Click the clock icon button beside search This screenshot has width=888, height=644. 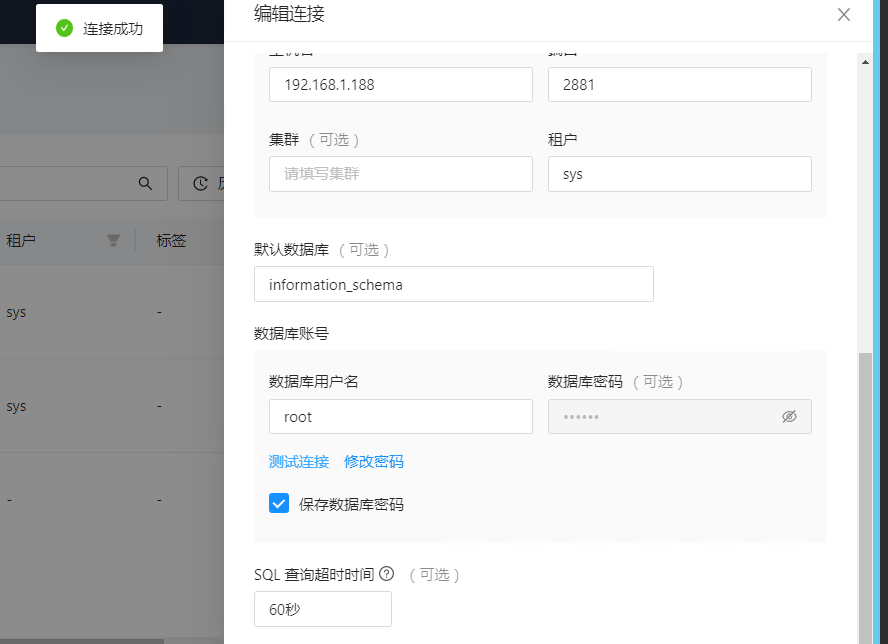tap(201, 183)
